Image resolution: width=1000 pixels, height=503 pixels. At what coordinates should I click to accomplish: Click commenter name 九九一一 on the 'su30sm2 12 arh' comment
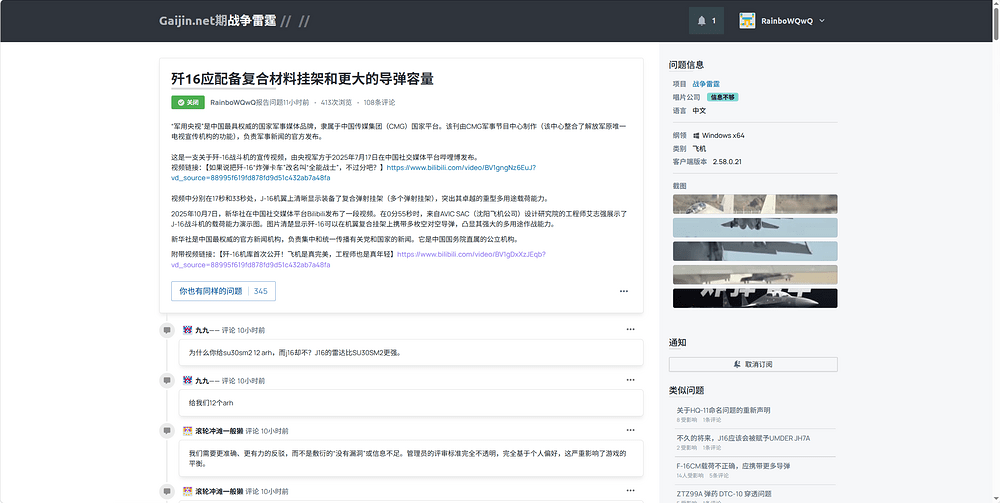point(207,330)
